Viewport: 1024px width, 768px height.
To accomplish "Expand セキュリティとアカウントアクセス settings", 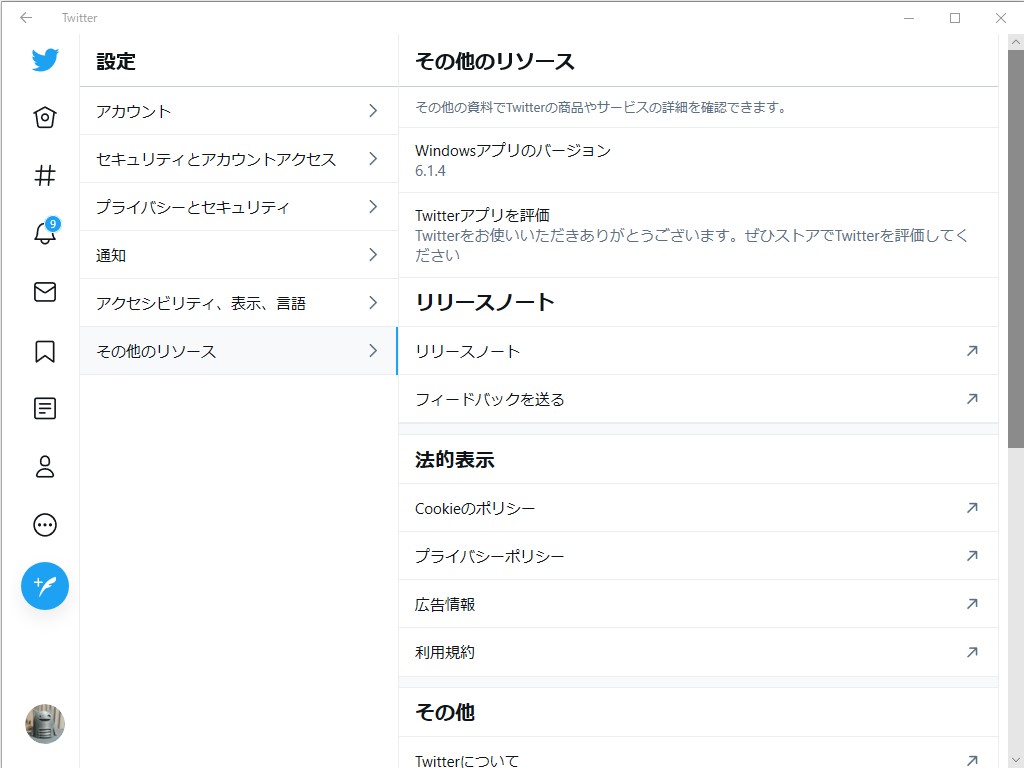I will [237, 159].
